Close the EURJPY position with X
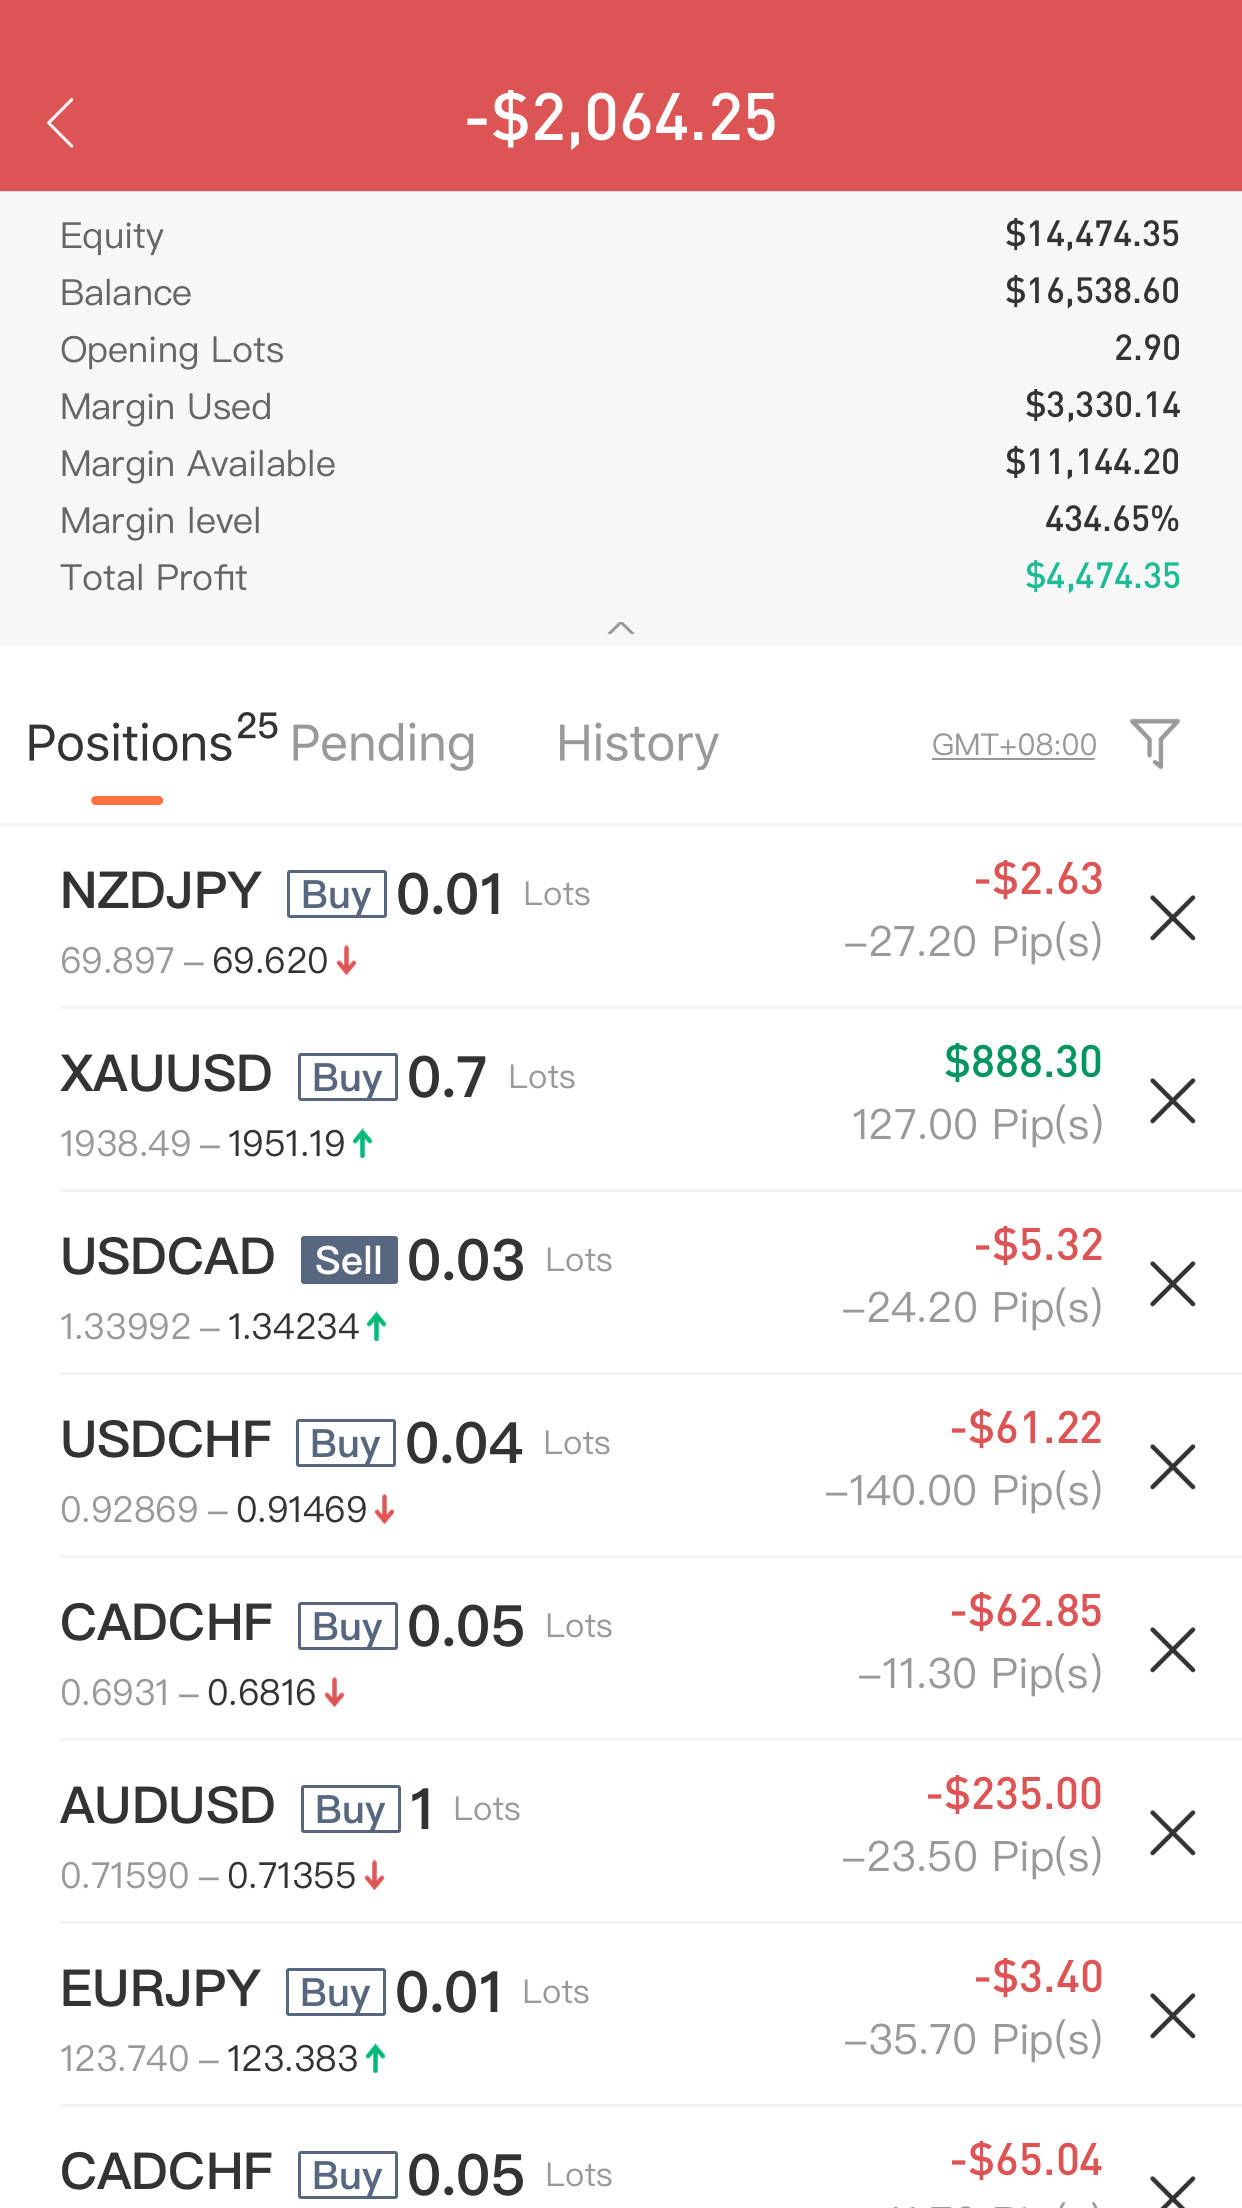This screenshot has width=1242, height=2208. [x=1172, y=2016]
